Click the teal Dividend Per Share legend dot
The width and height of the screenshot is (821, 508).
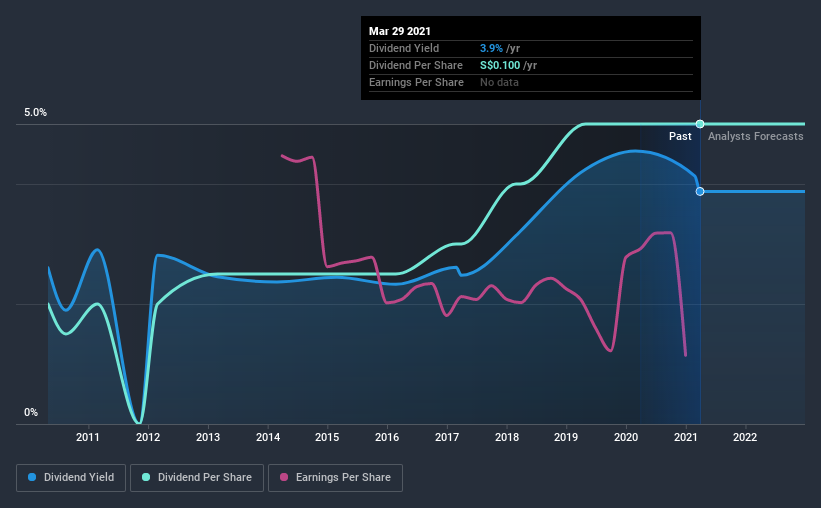(x=146, y=477)
